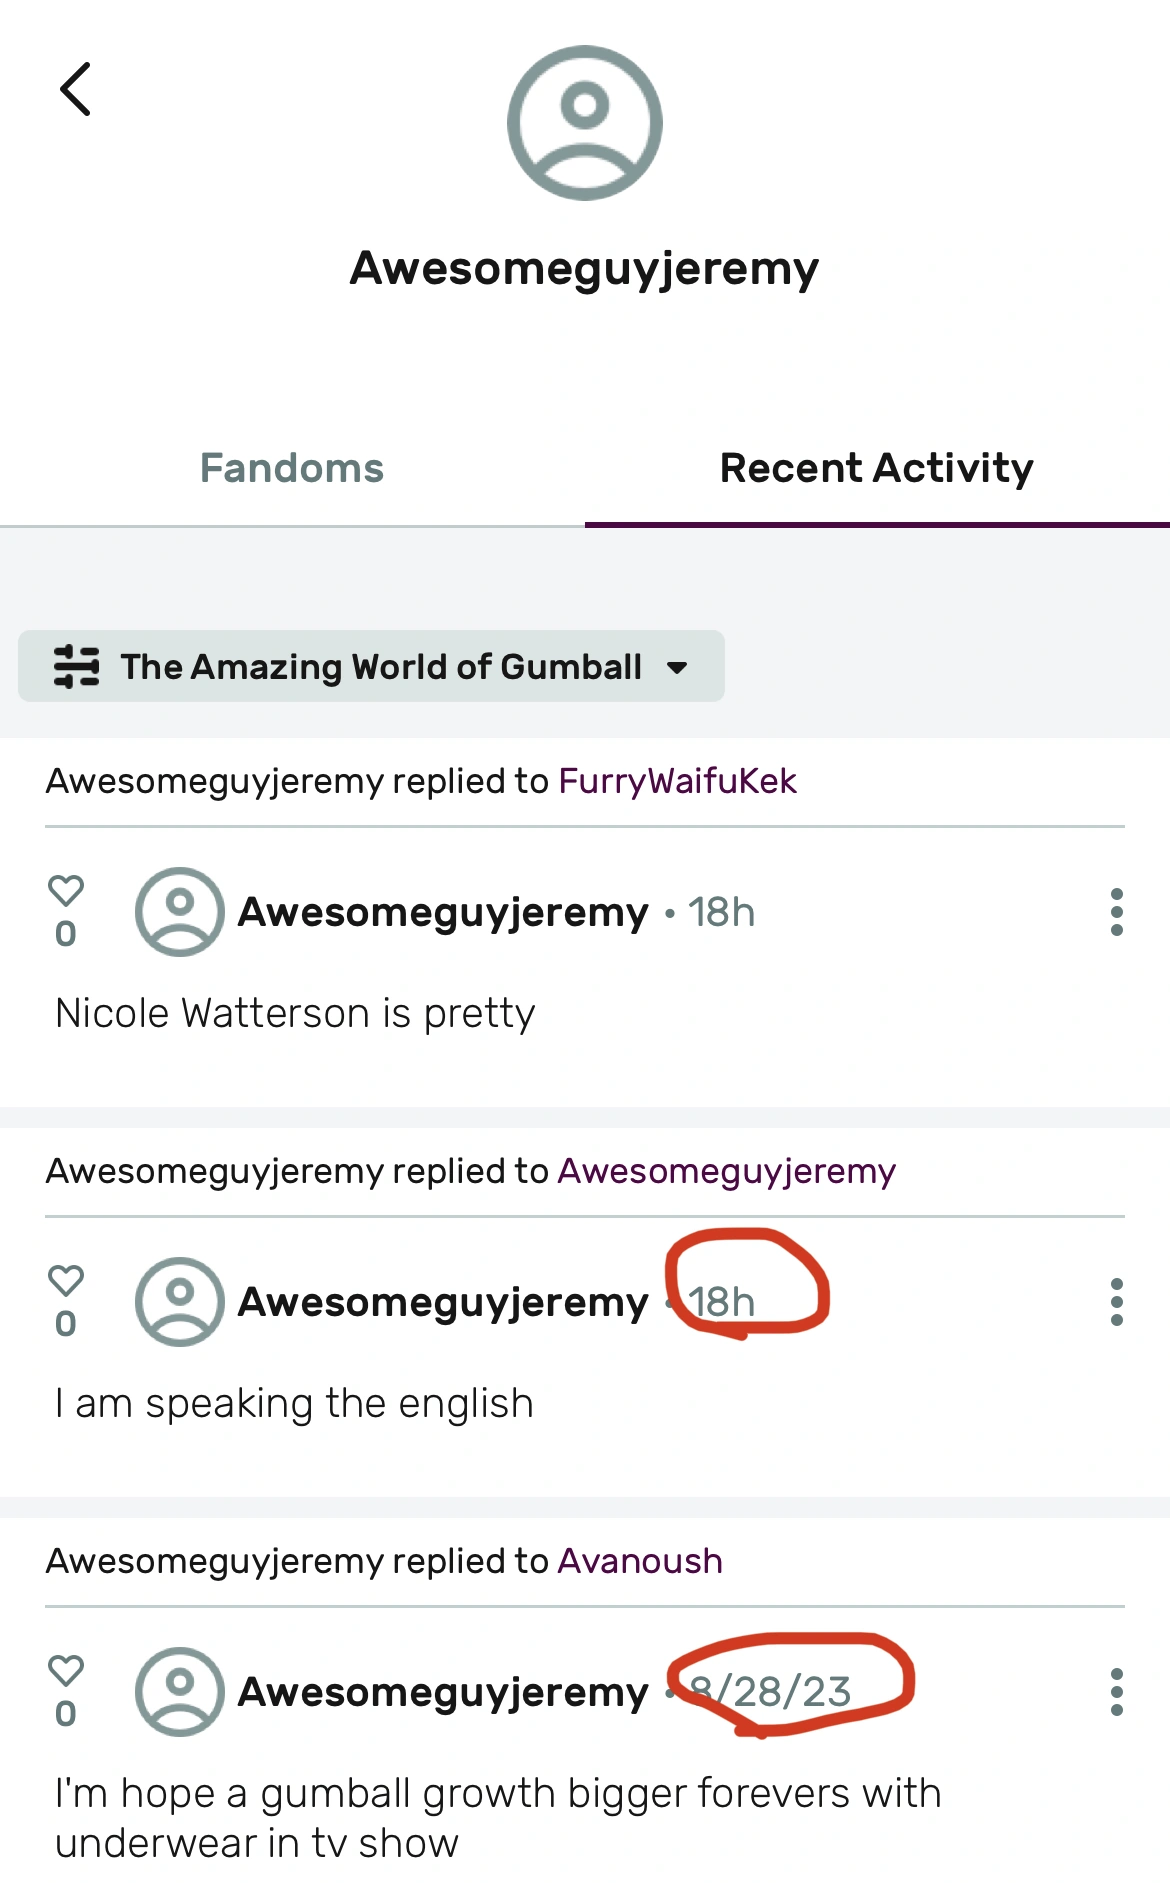
Task: Like the gumball growth bigger reply
Action: (x=66, y=1670)
